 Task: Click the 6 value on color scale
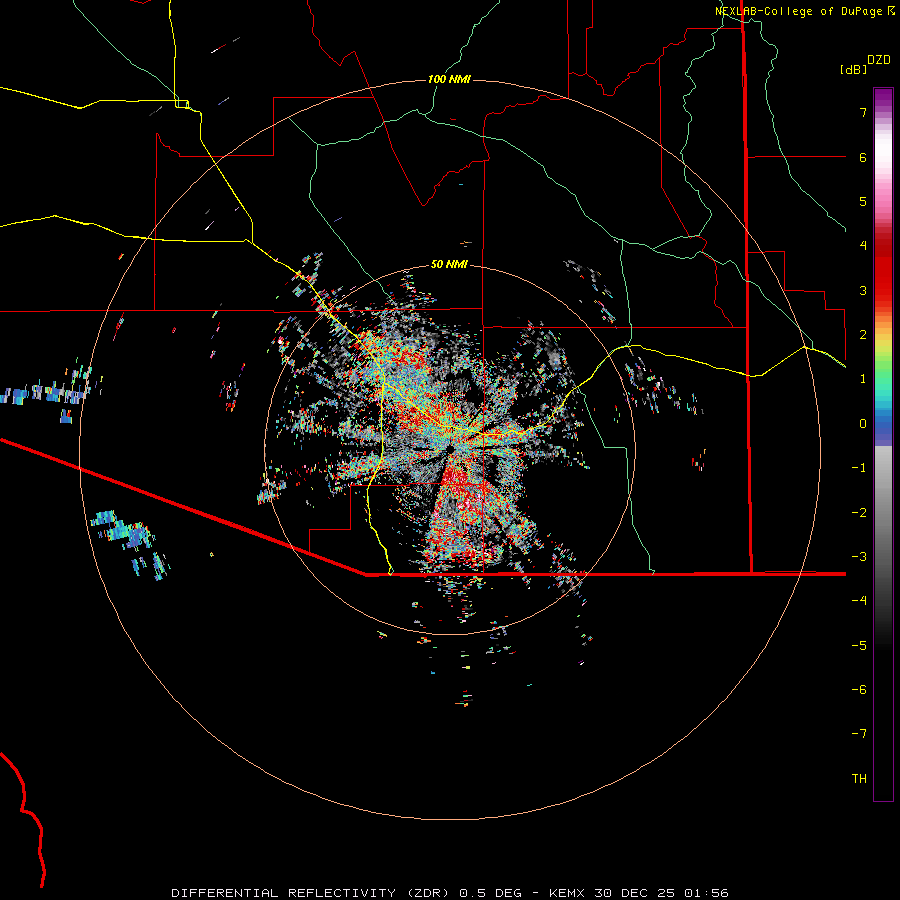tap(863, 157)
